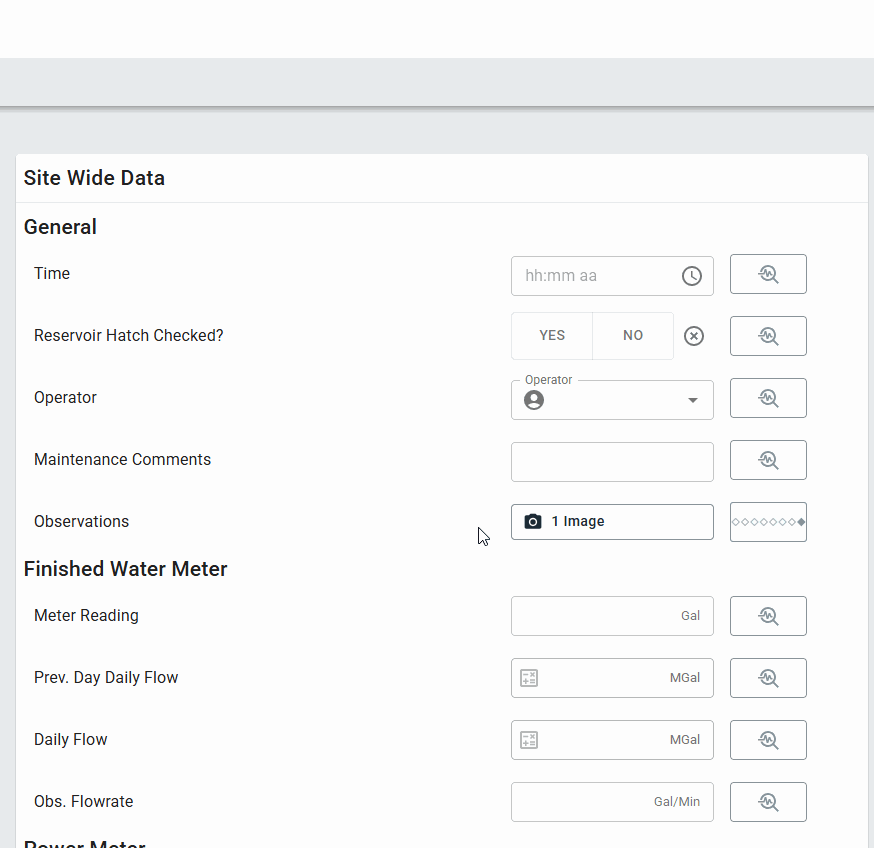Open trend analysis for Meter Reading
Viewport: 874px width, 848px height.
click(768, 616)
